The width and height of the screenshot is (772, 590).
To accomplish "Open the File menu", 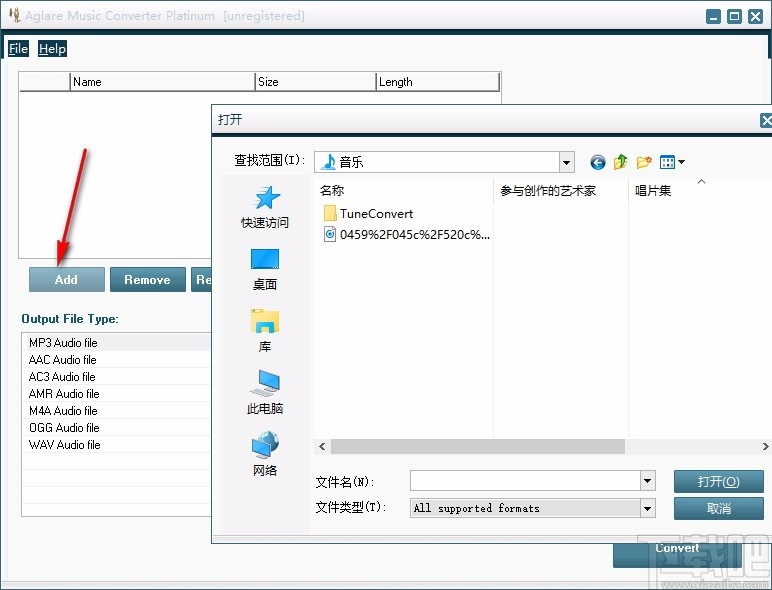I will [18, 49].
